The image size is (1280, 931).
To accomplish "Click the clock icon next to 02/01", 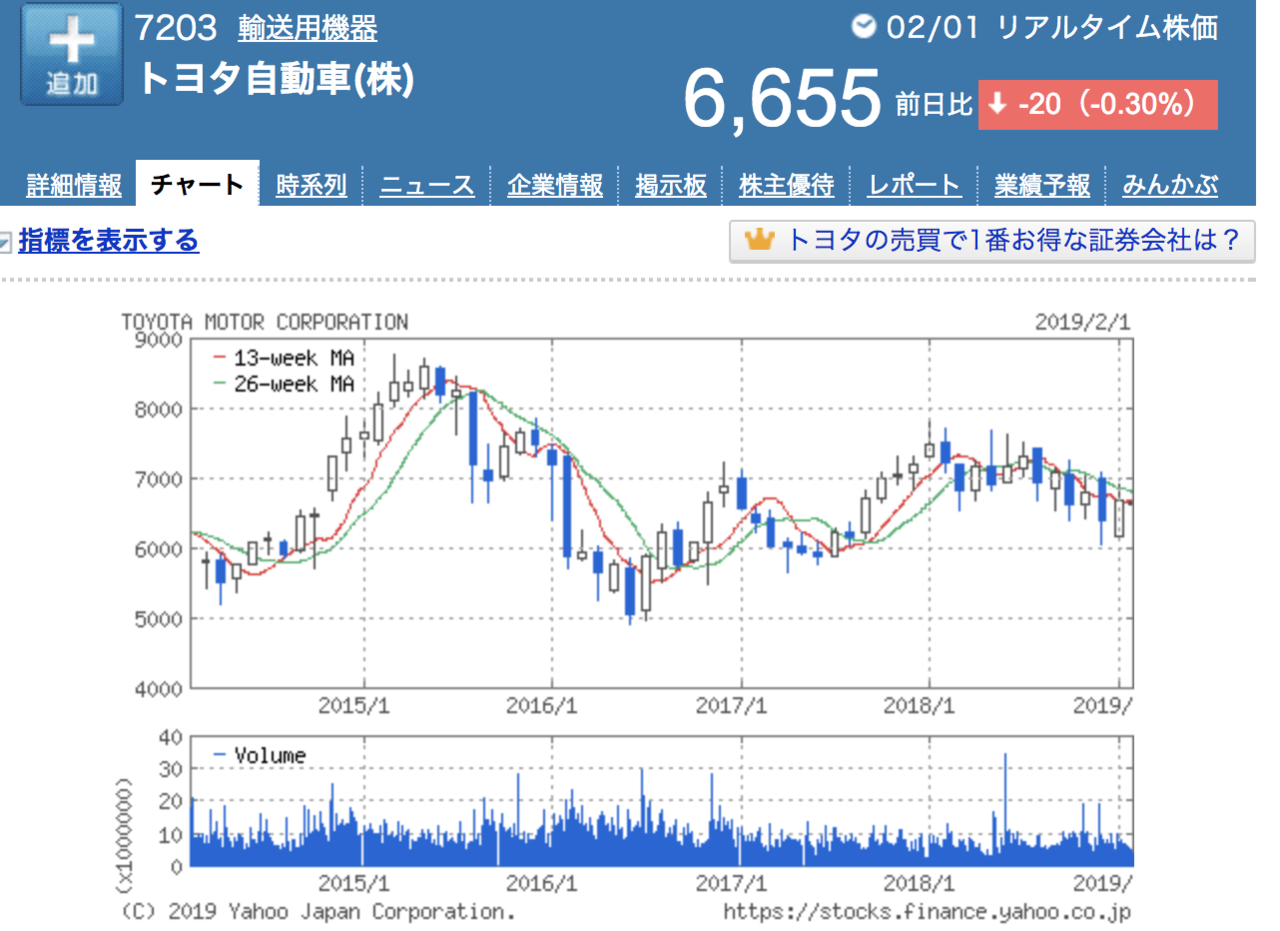I will tap(863, 27).
